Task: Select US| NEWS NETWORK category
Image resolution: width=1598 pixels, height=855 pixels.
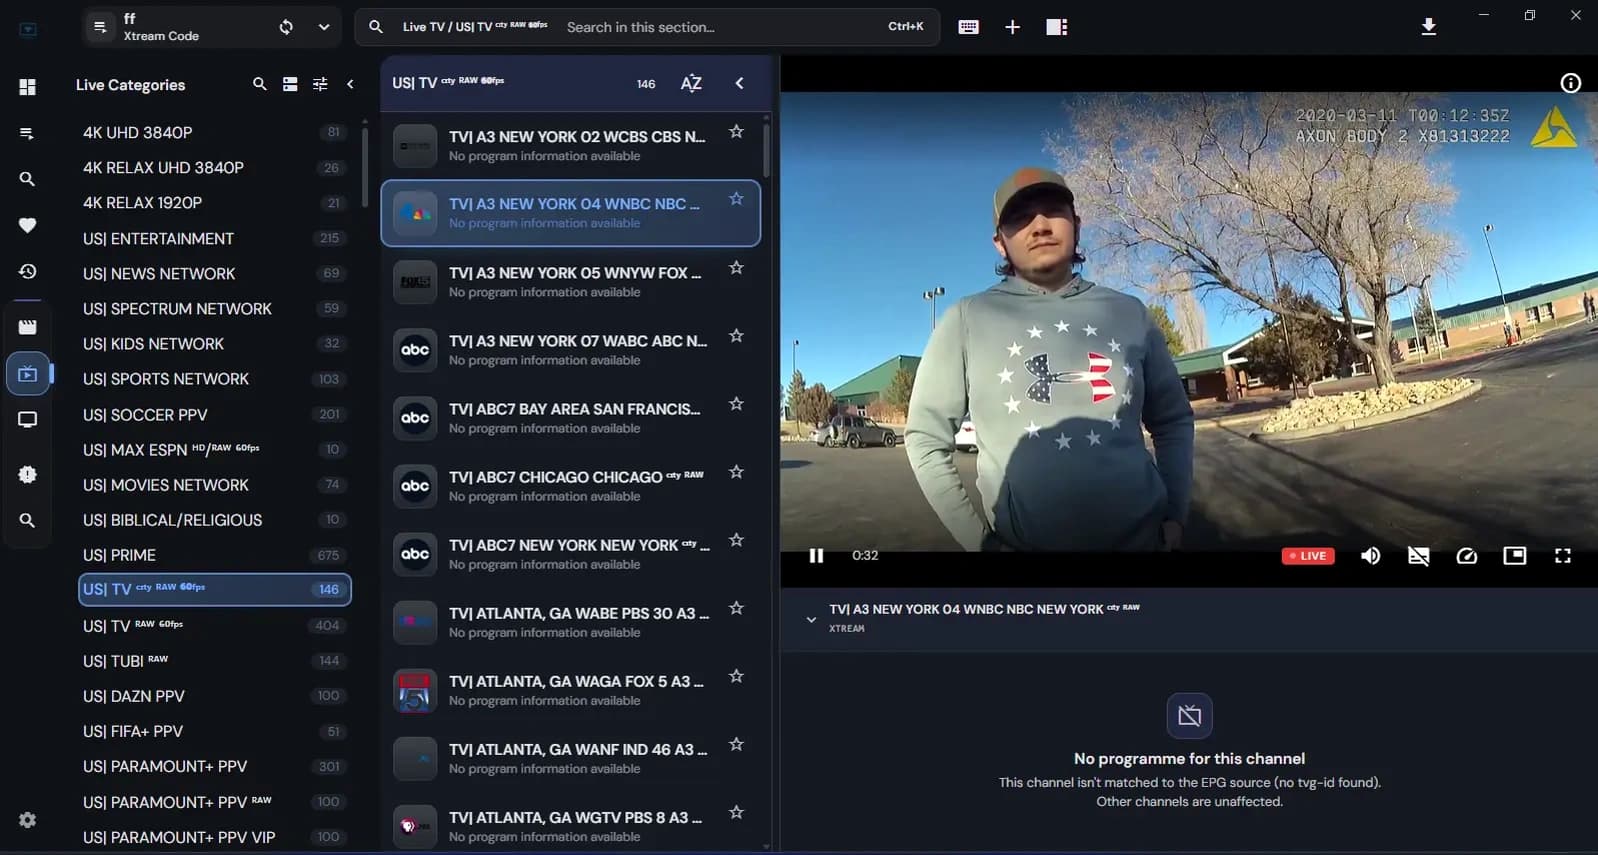Action: tap(215, 273)
